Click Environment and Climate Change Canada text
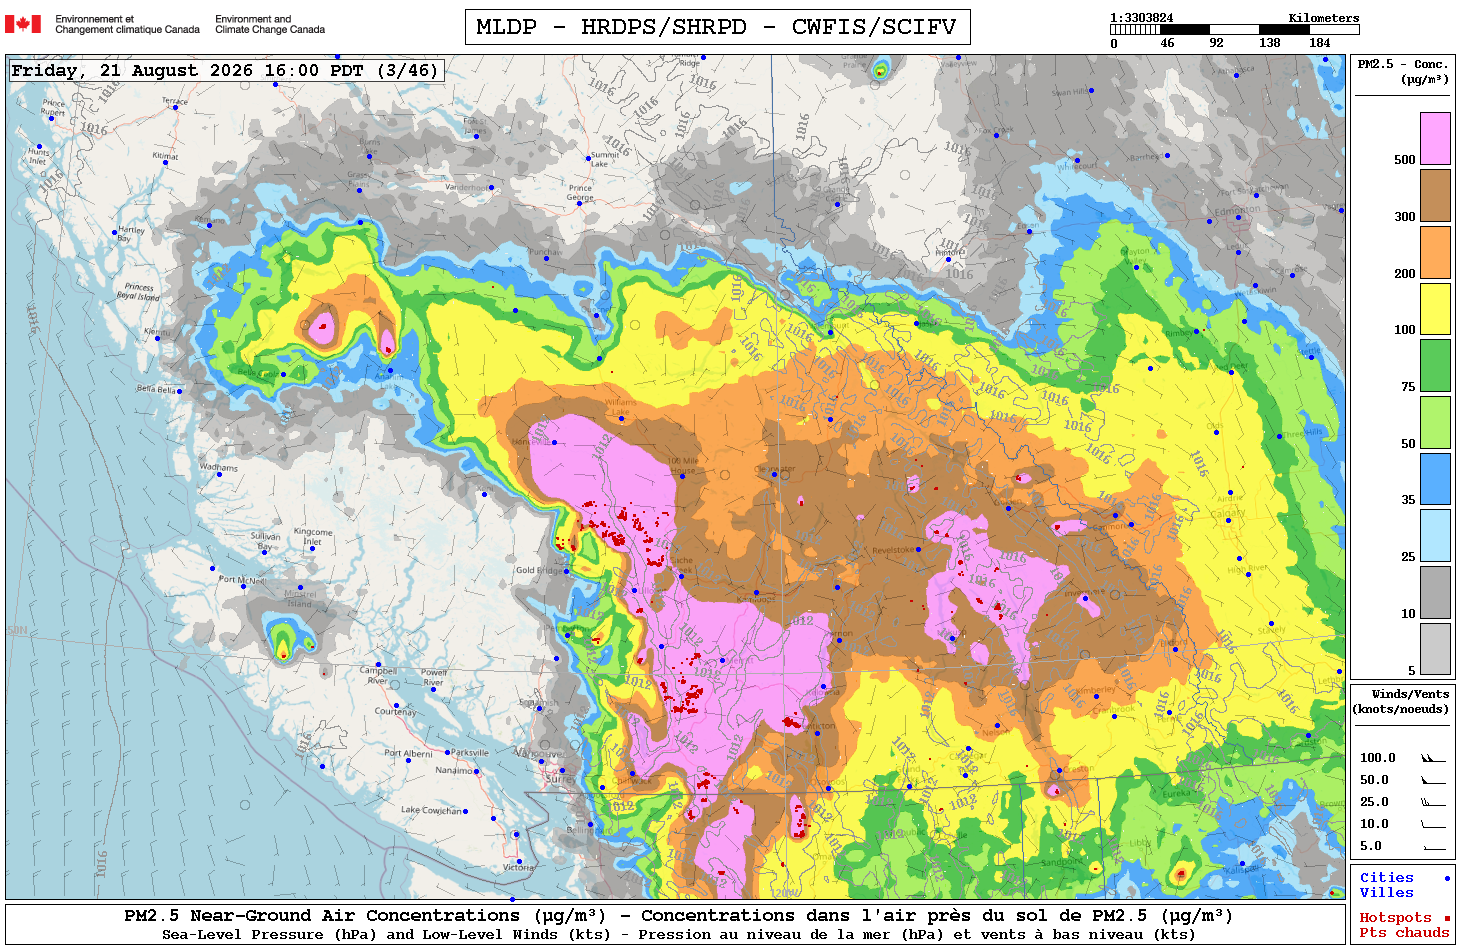 [270, 24]
